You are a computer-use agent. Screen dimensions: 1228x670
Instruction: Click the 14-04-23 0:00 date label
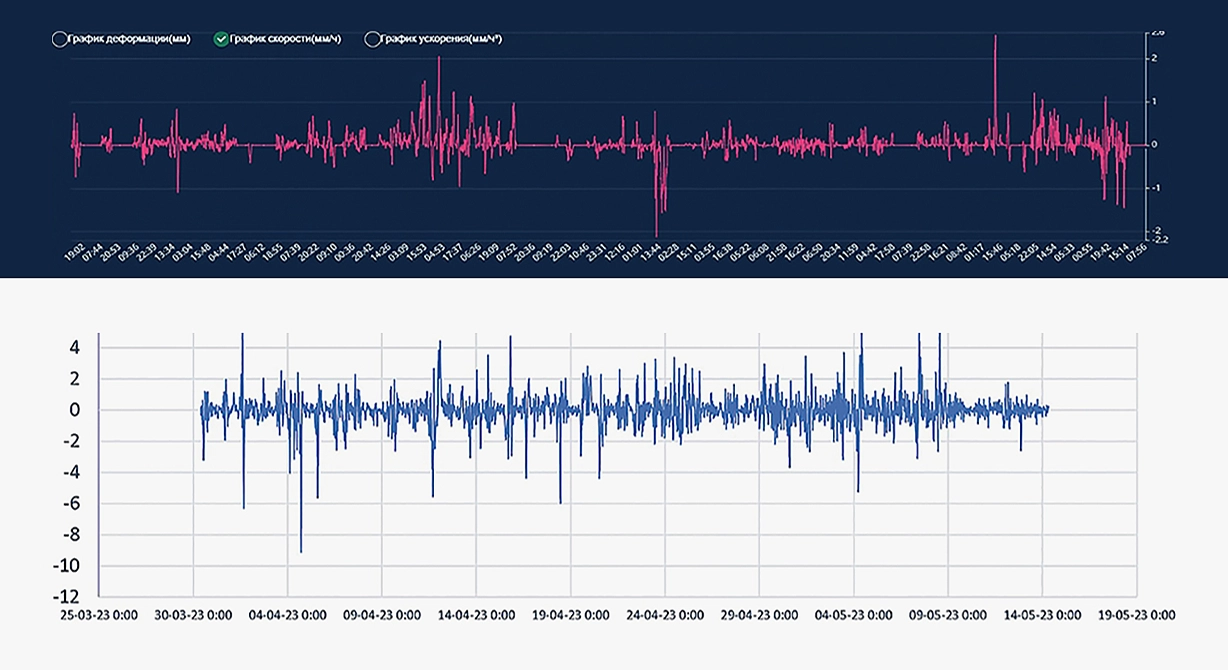click(475, 614)
